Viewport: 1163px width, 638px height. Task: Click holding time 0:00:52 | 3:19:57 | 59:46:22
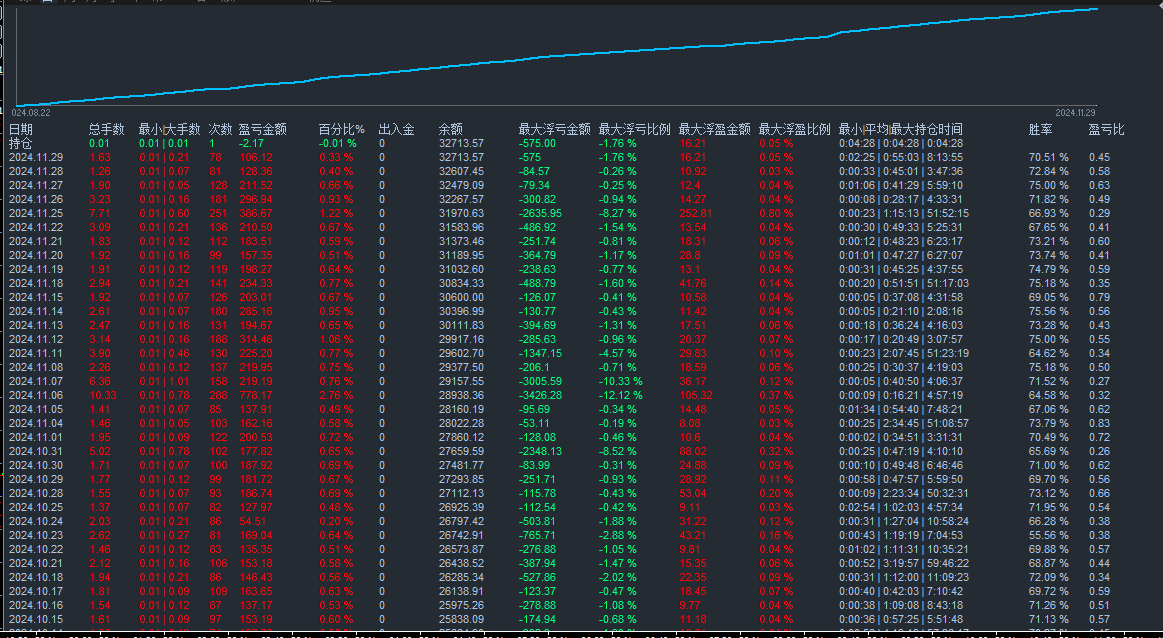pyautogui.click(x=904, y=563)
